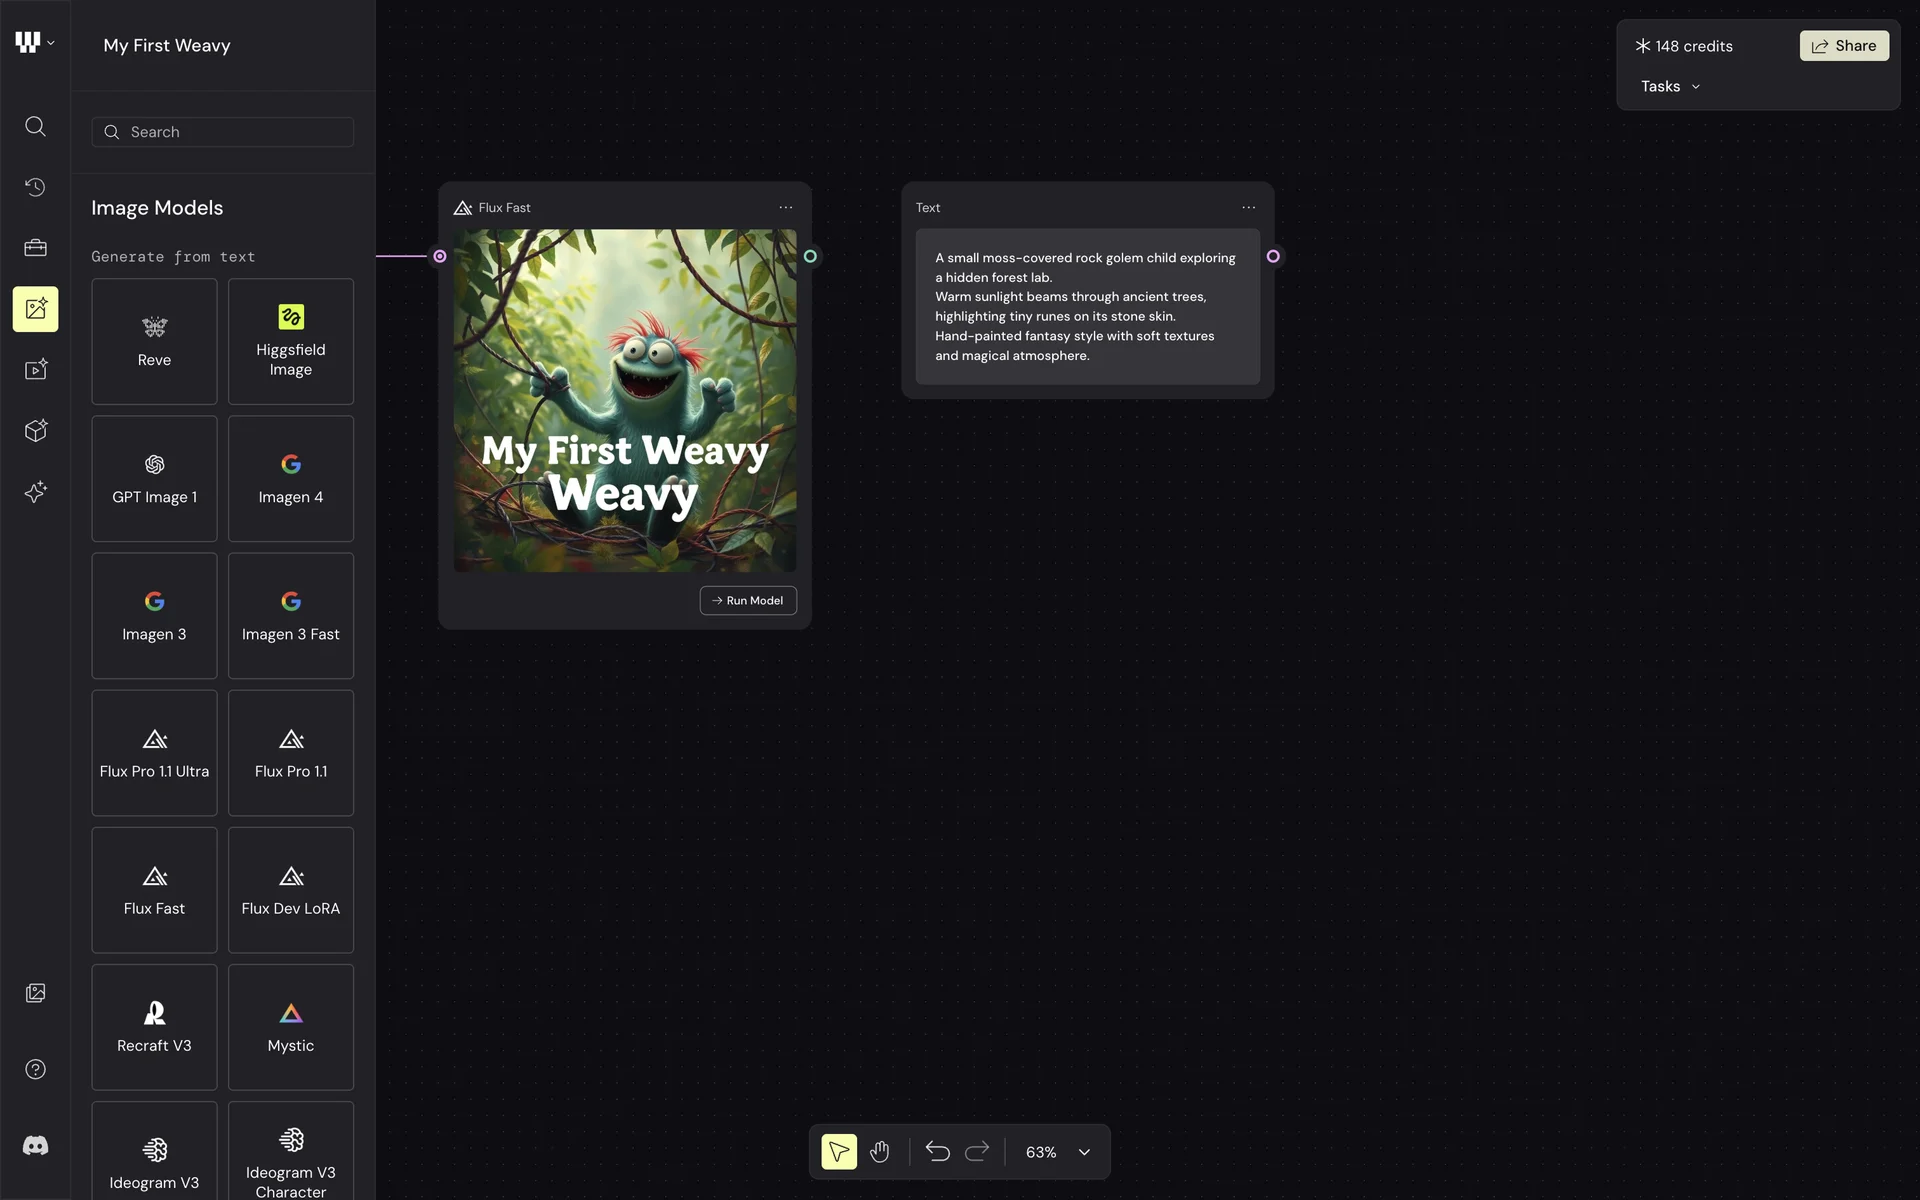Click the Run Model button
Viewport: 1920px width, 1200px height.
[x=748, y=600]
